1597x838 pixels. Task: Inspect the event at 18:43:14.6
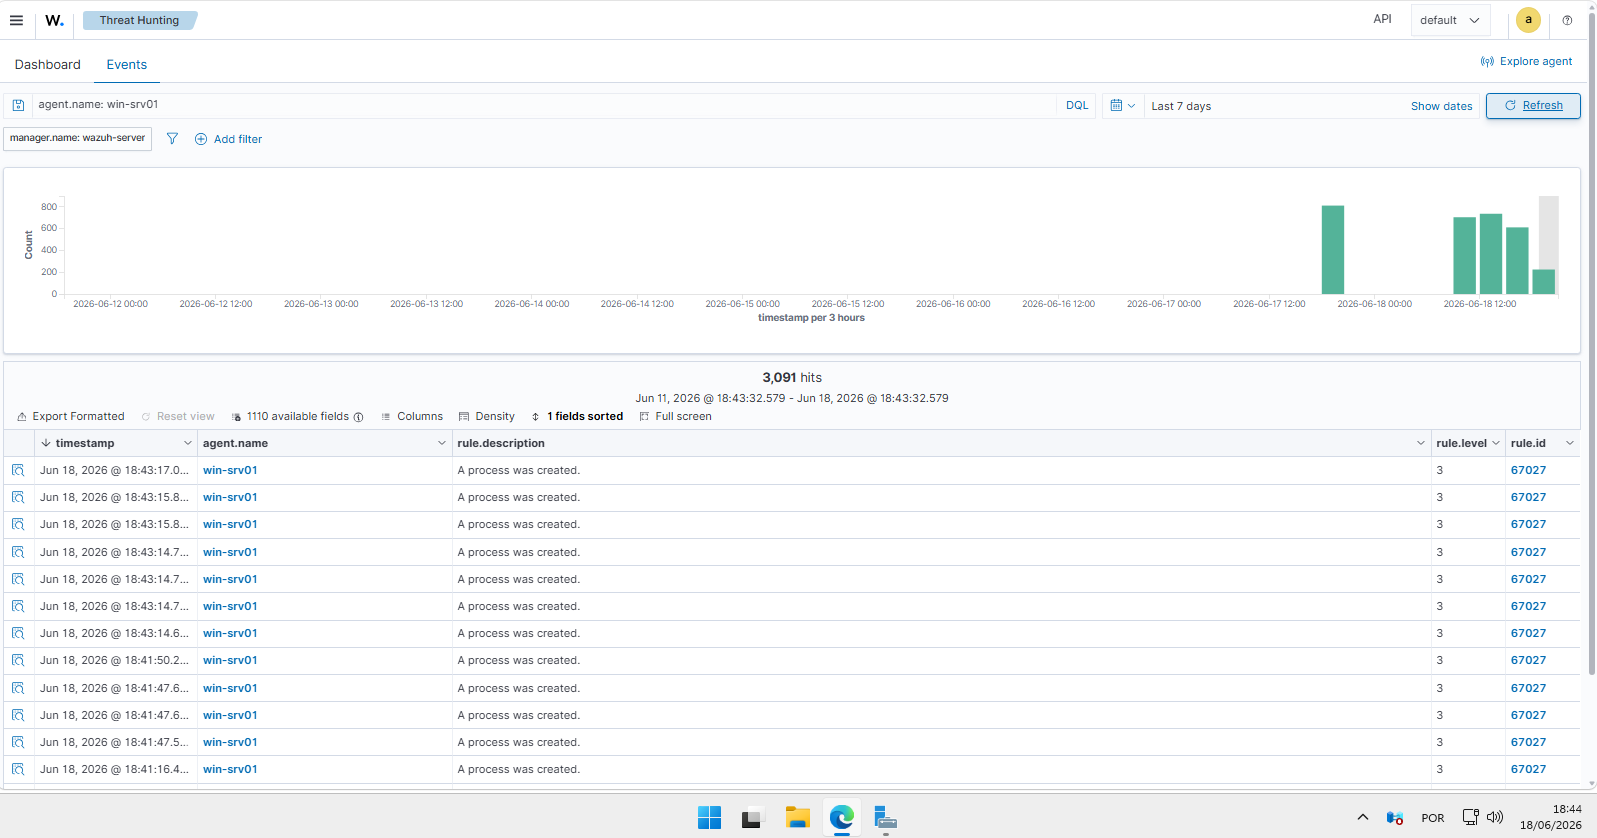(18, 633)
